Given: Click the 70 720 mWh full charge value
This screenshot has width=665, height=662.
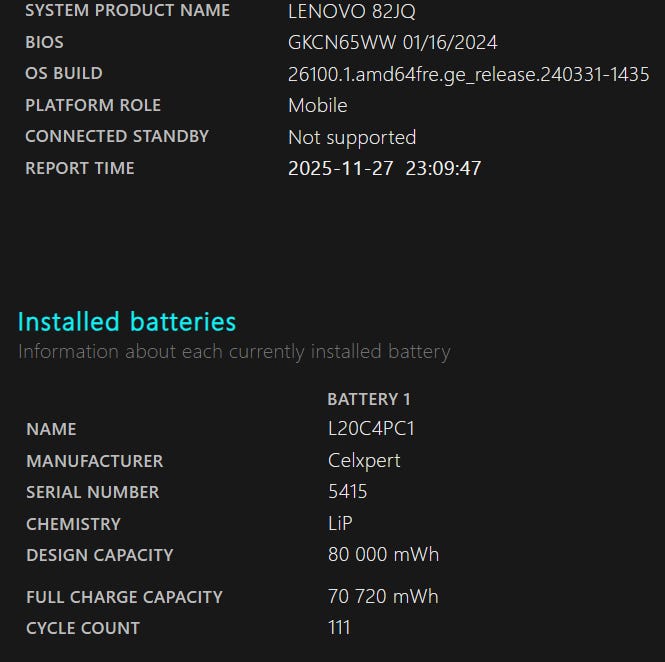Looking at the screenshot, I should pyautogui.click(x=383, y=597).
